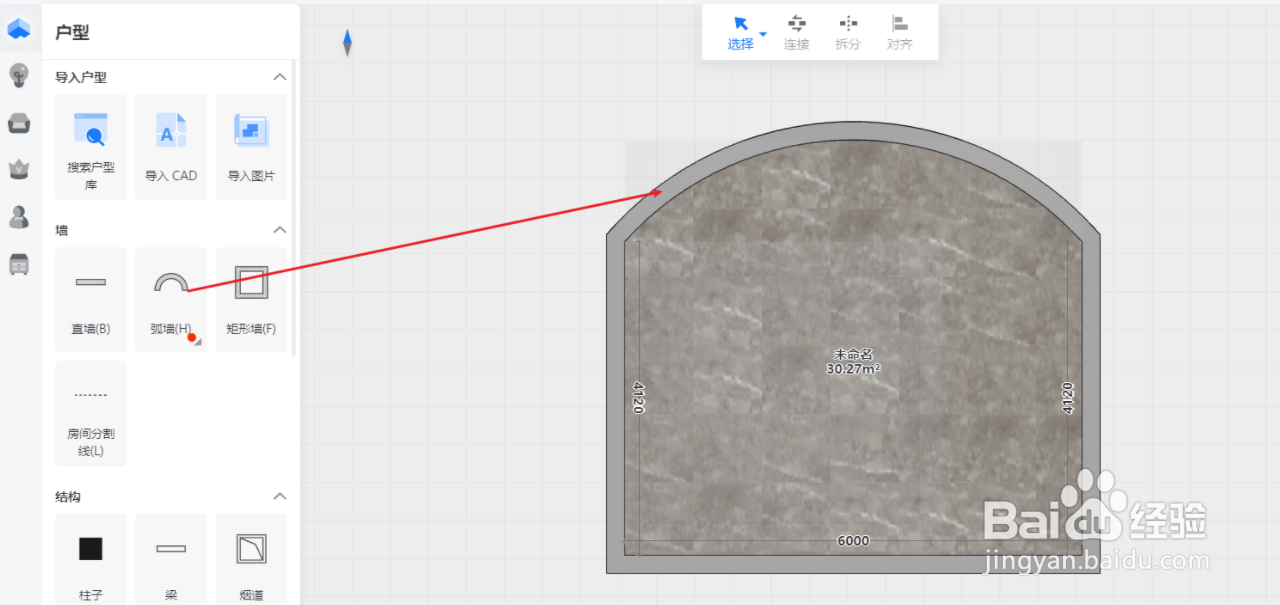Open the user profile sidebar icon
Image resolution: width=1280 pixels, height=605 pixels.
pos(19,216)
